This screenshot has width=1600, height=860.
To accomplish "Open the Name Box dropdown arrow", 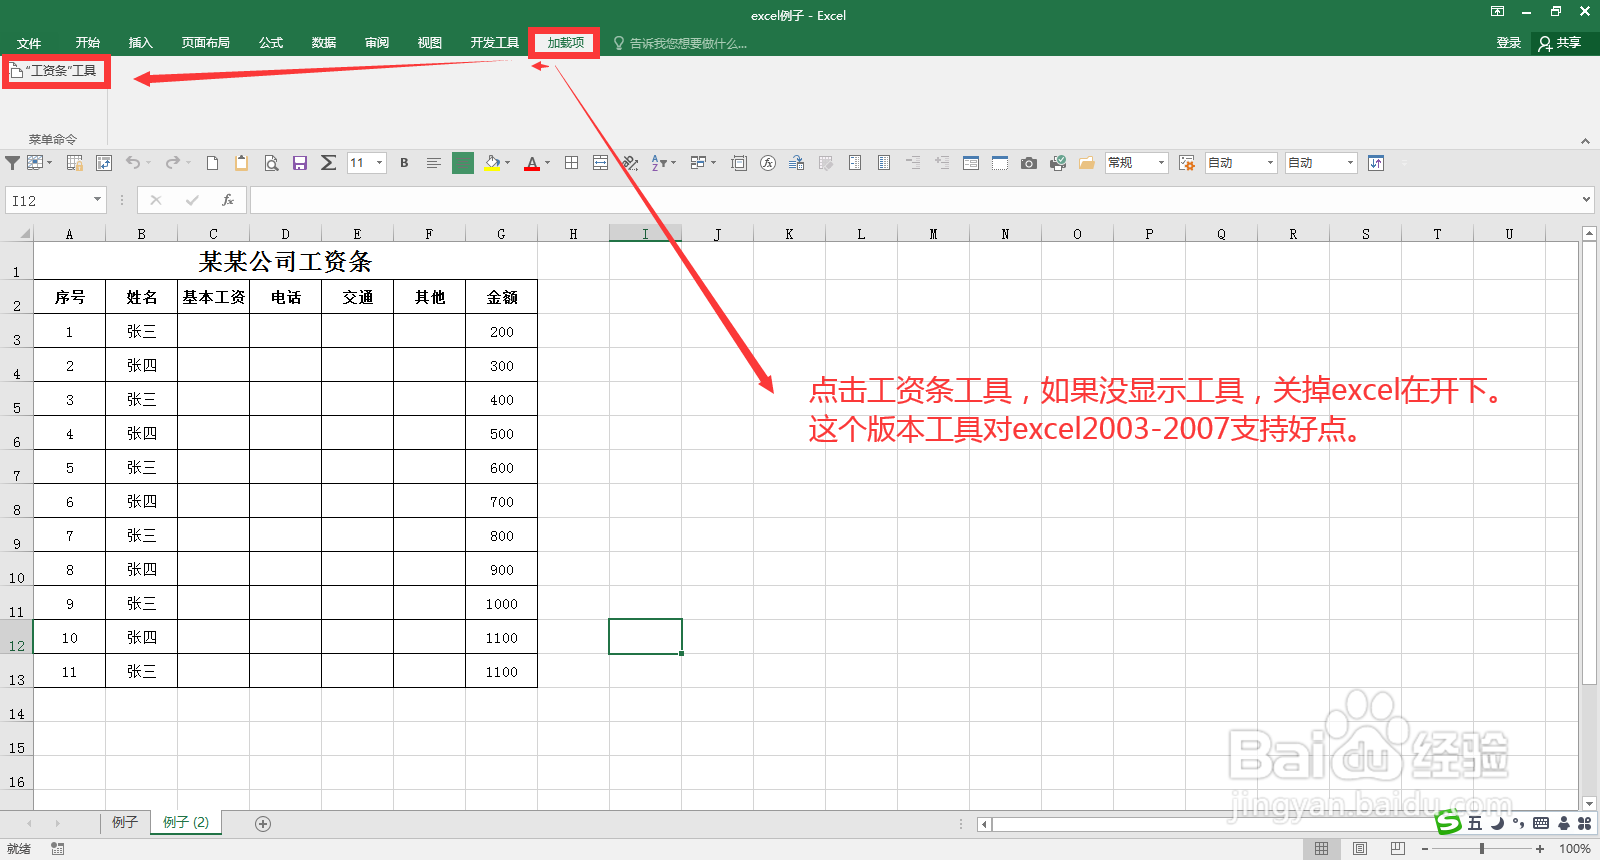I will tap(97, 200).
